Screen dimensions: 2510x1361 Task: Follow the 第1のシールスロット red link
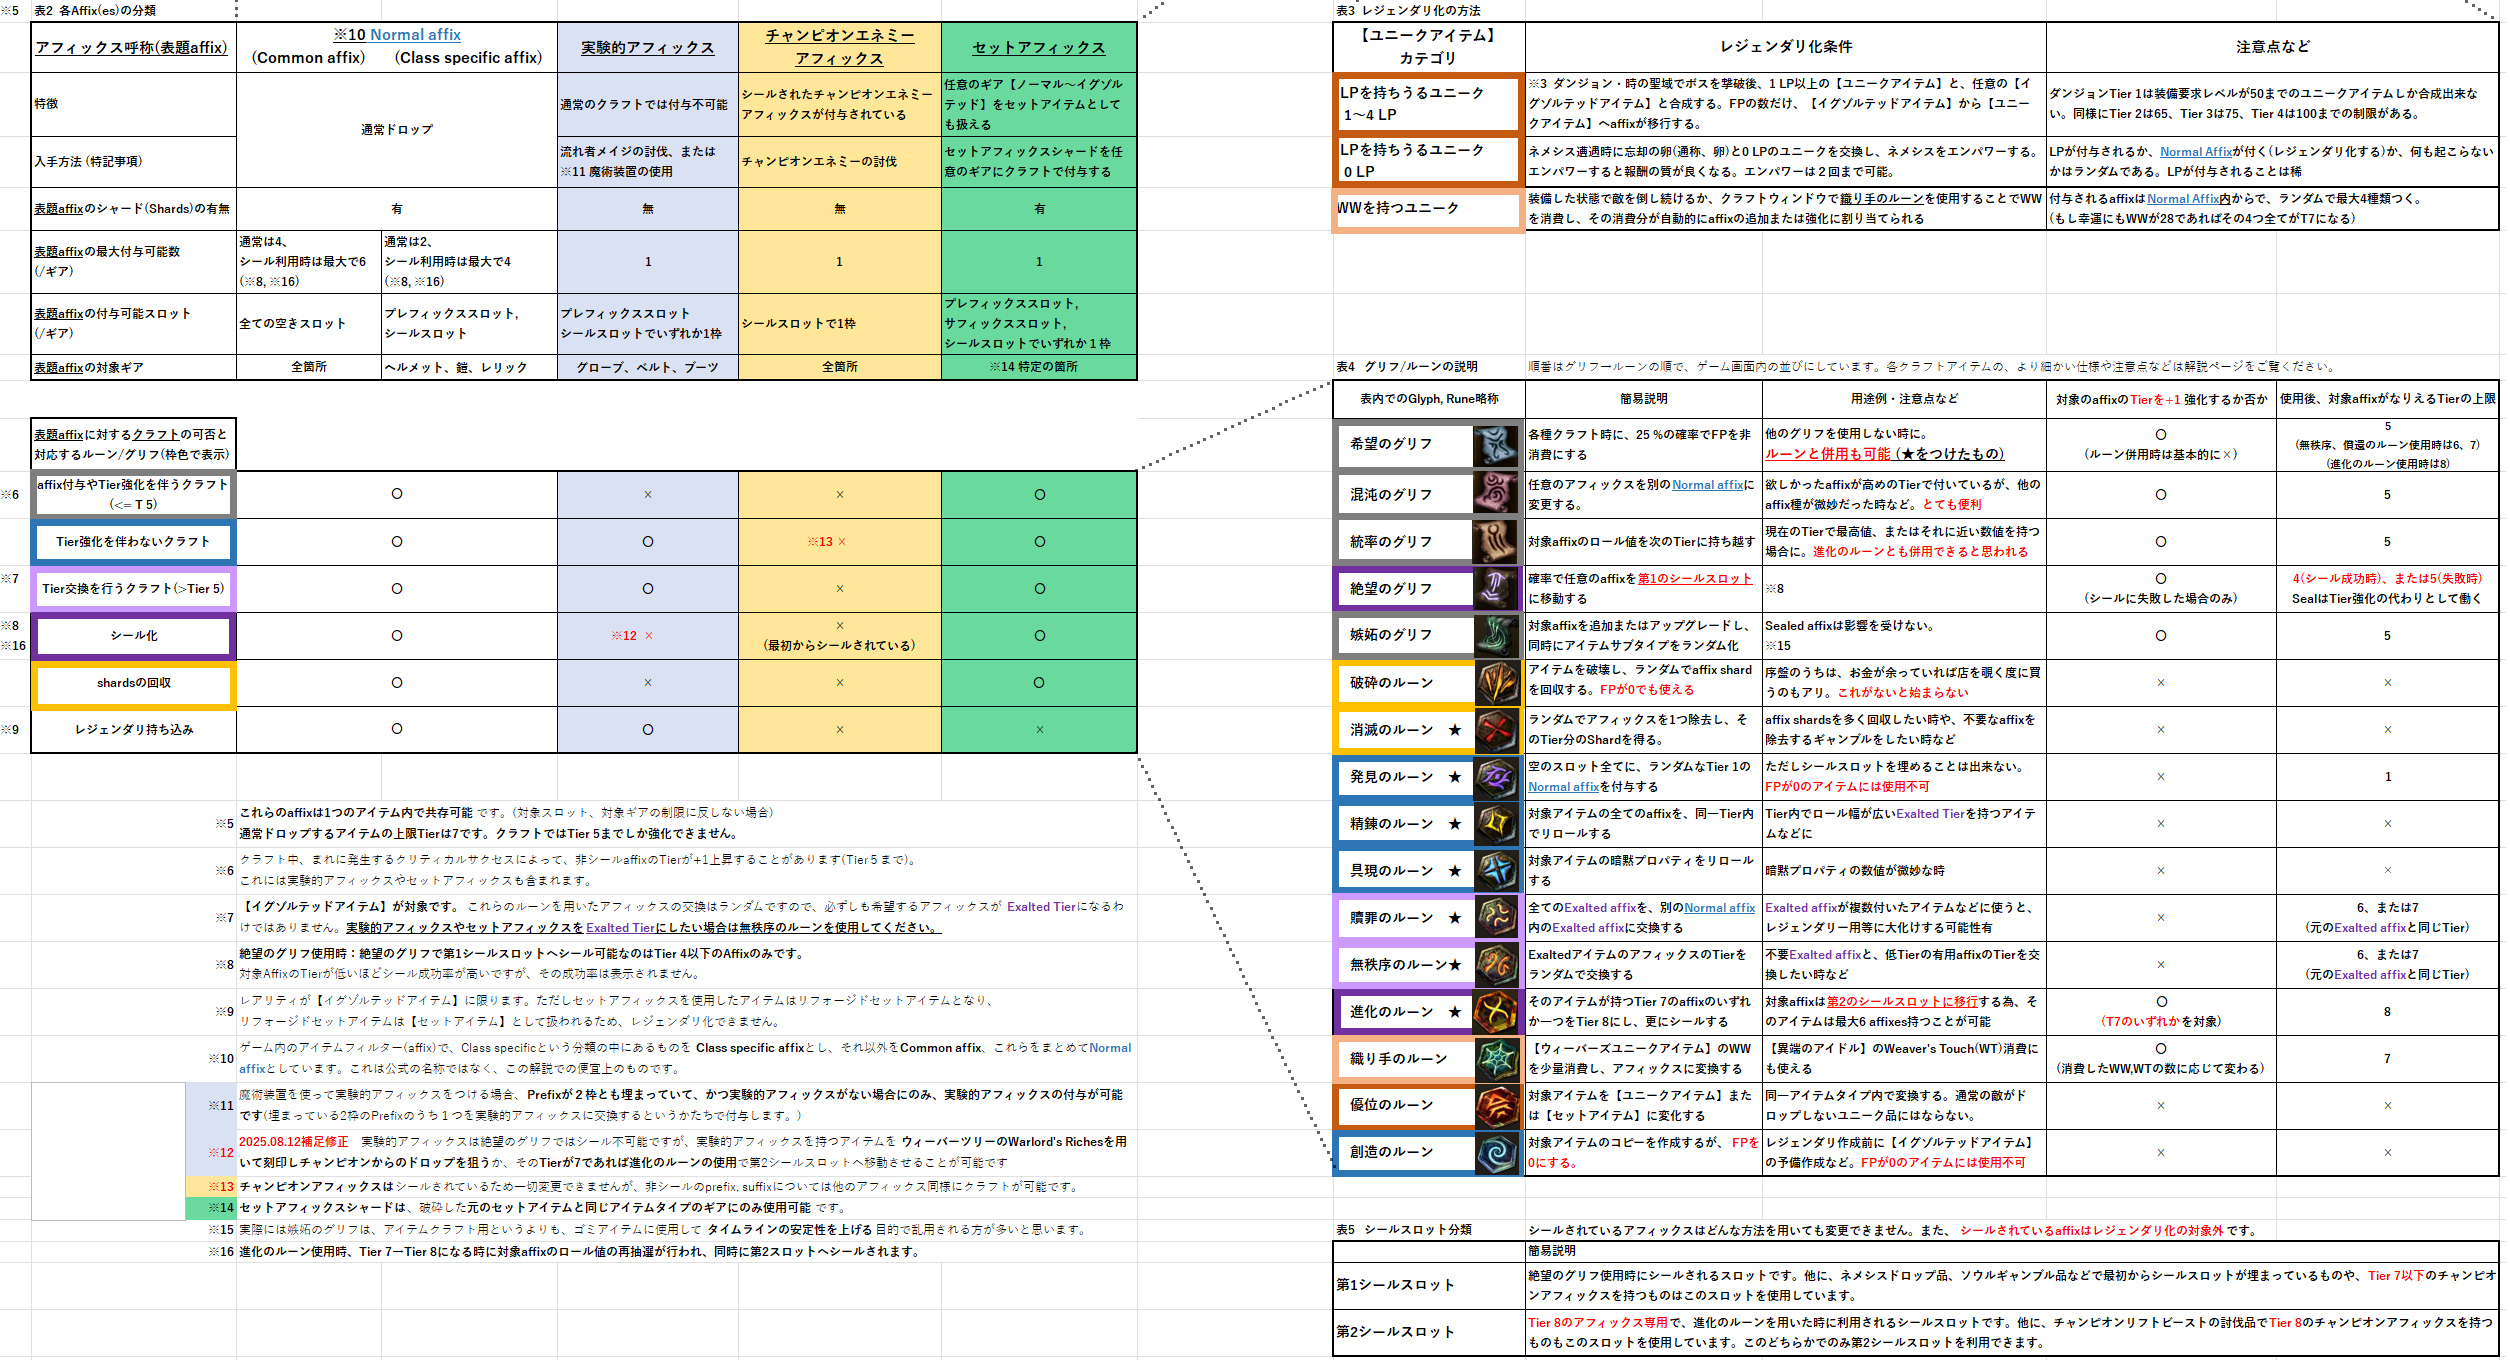[1694, 579]
